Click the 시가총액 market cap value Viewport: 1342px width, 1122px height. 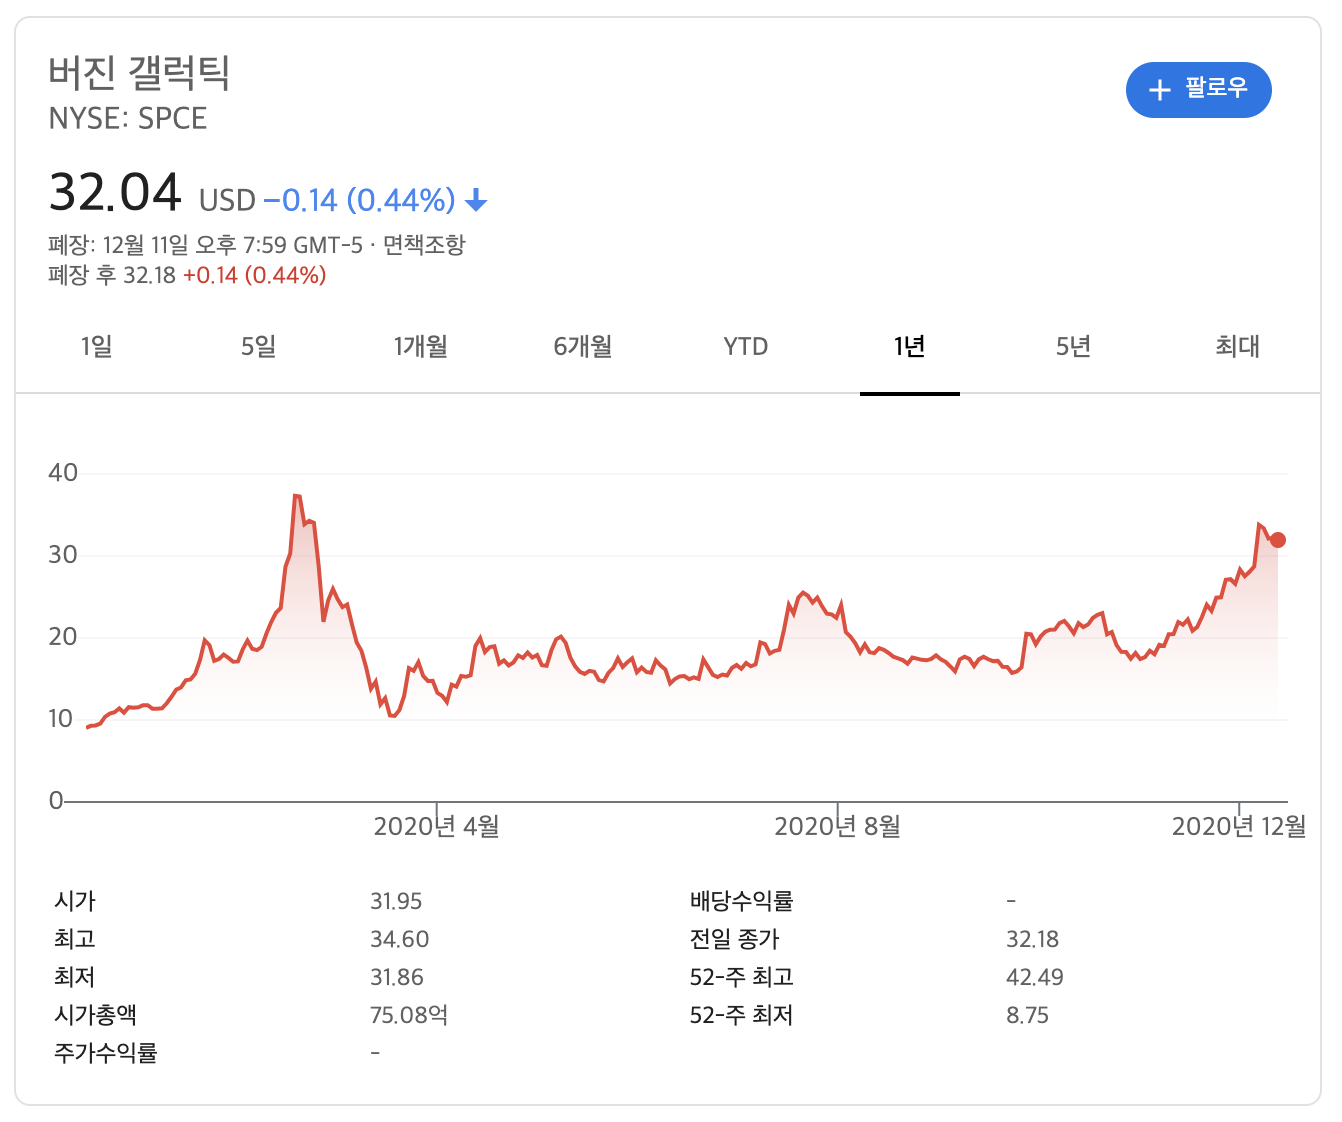point(410,1014)
